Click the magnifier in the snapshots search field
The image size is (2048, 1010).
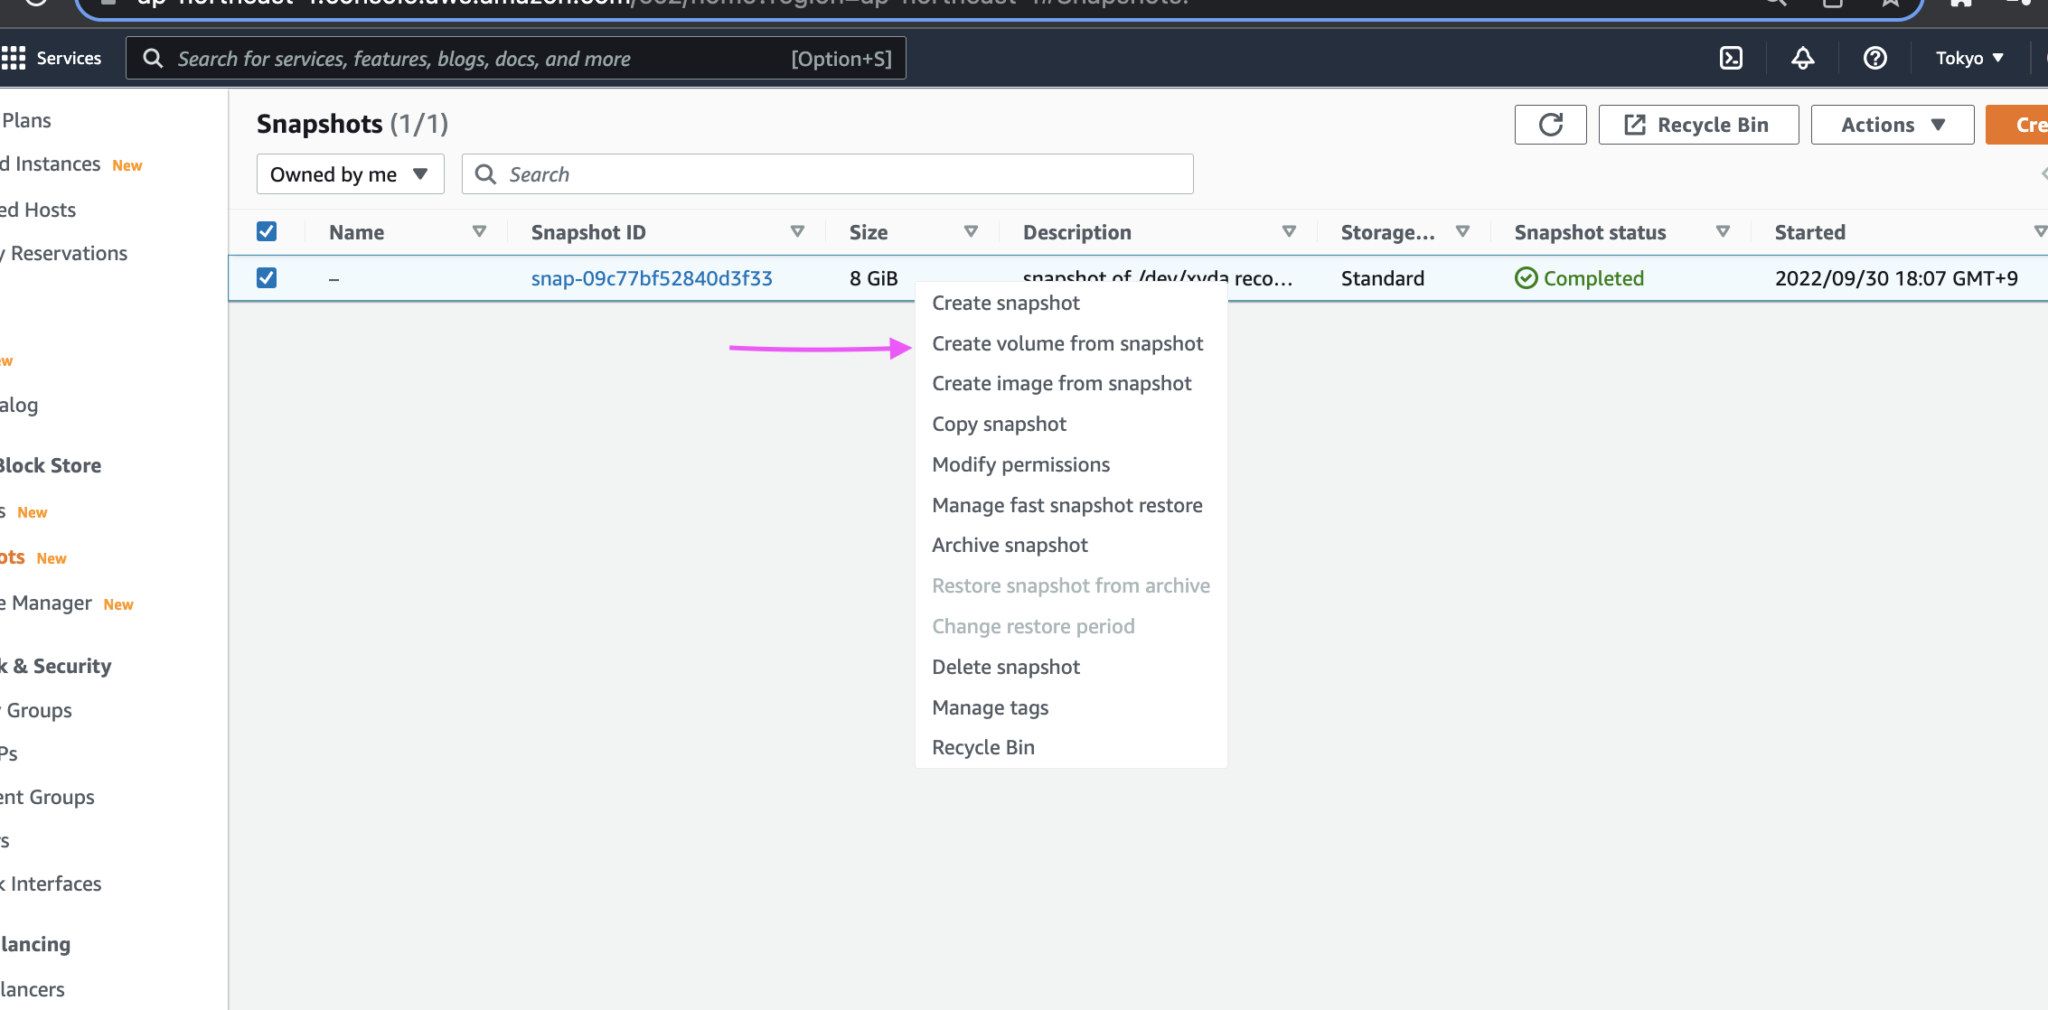[x=486, y=174]
